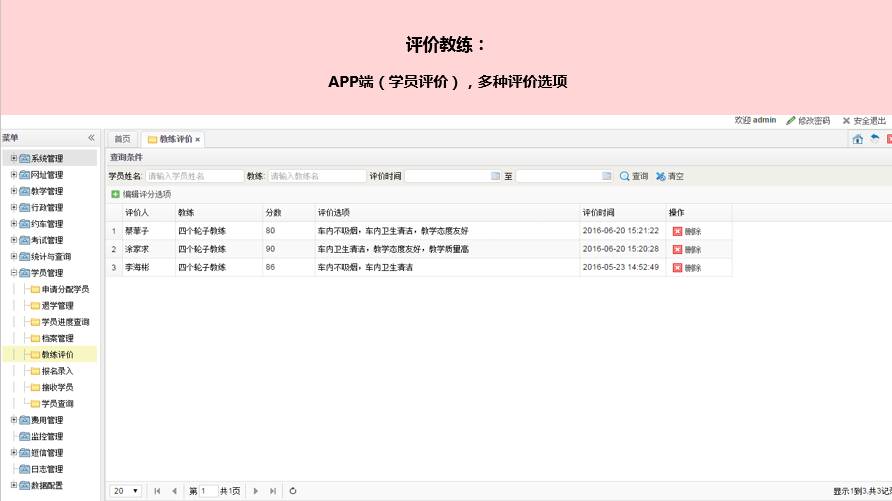This screenshot has width=892, height=501.
Task: Click the timestamp 2016-05-23 14:52:49
Action: point(621,267)
